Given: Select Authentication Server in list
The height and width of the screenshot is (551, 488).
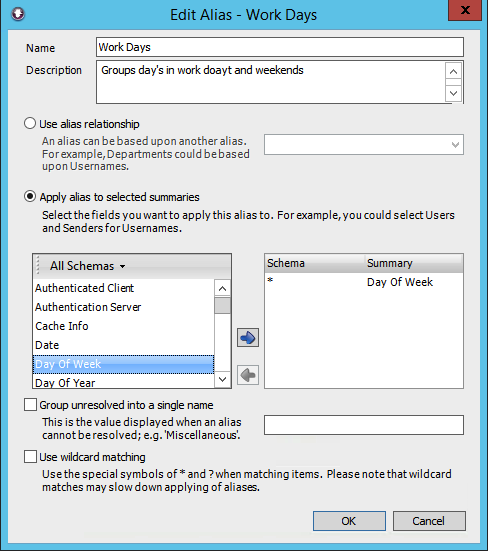Looking at the screenshot, I should (124, 307).
